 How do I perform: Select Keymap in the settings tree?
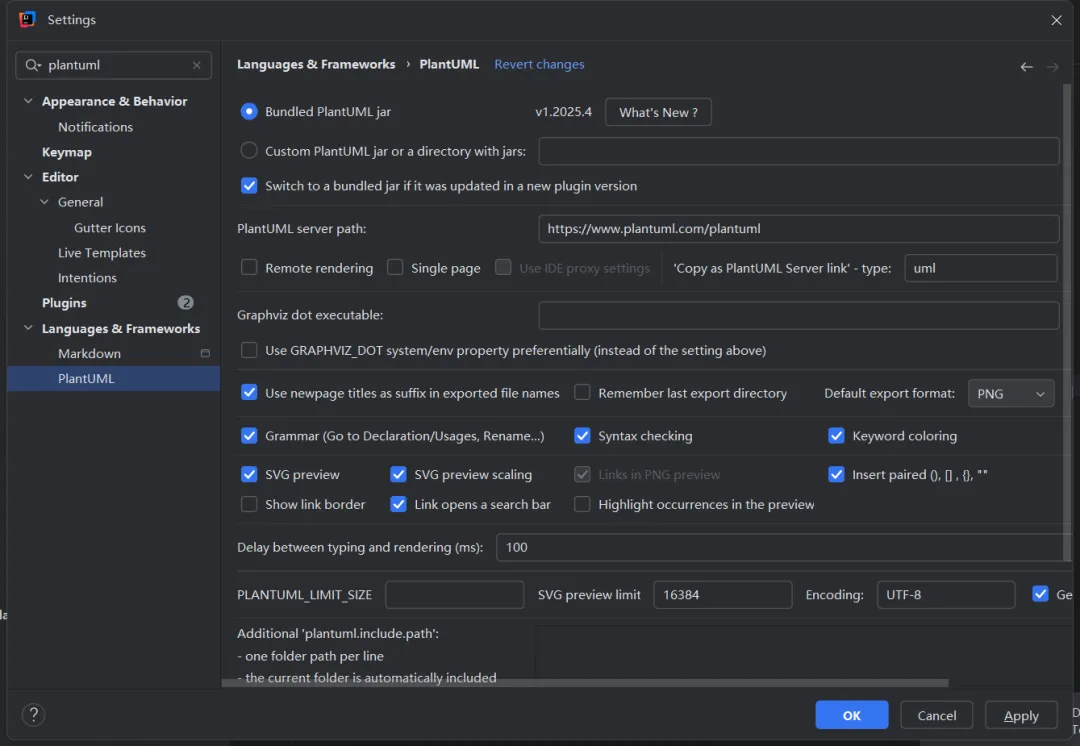pyautogui.click(x=67, y=152)
